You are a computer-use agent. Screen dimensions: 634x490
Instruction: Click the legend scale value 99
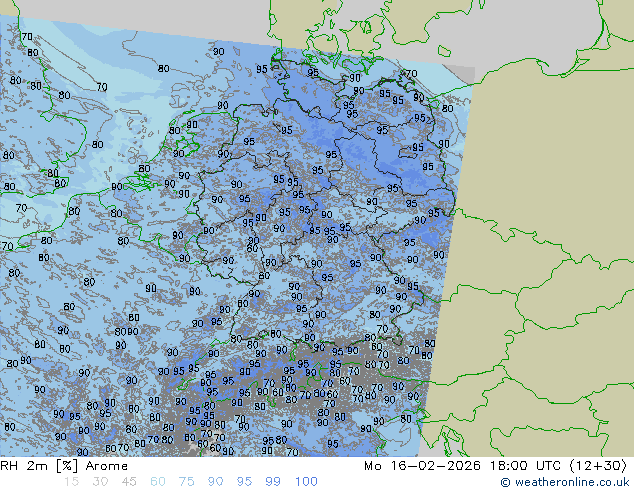click(x=273, y=482)
